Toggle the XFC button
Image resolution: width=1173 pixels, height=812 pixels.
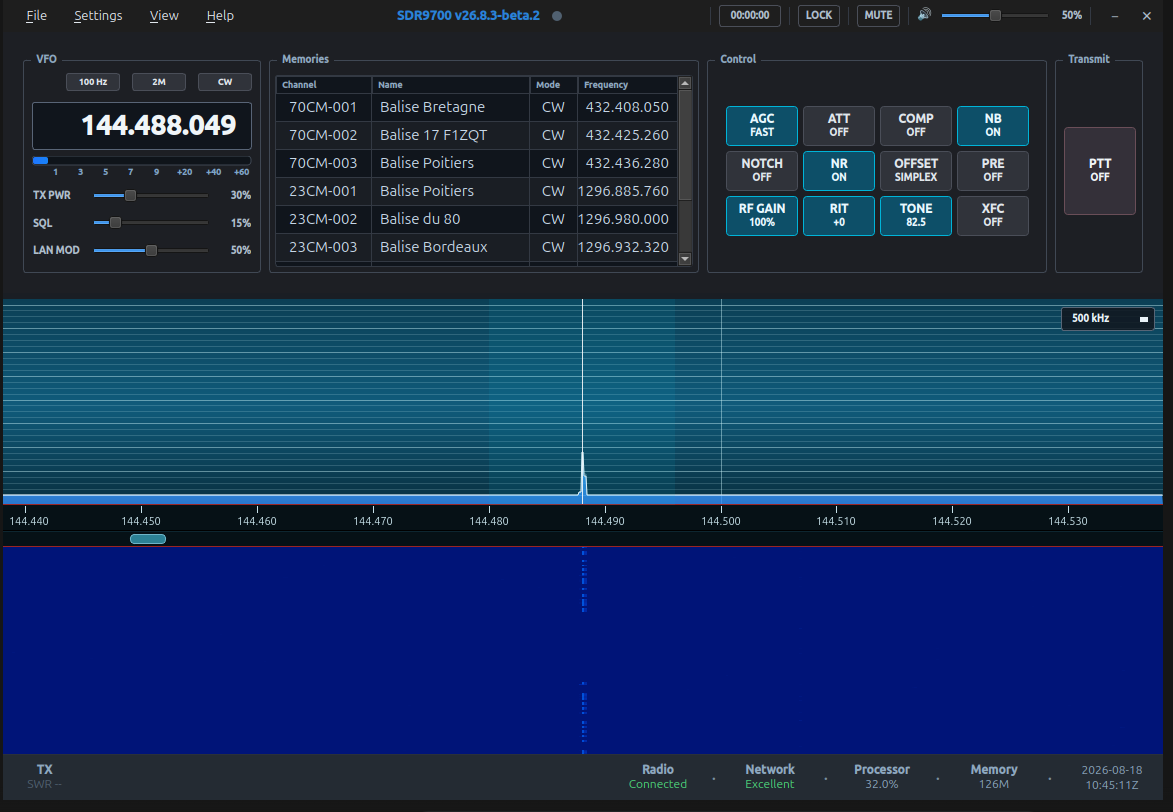click(993, 215)
